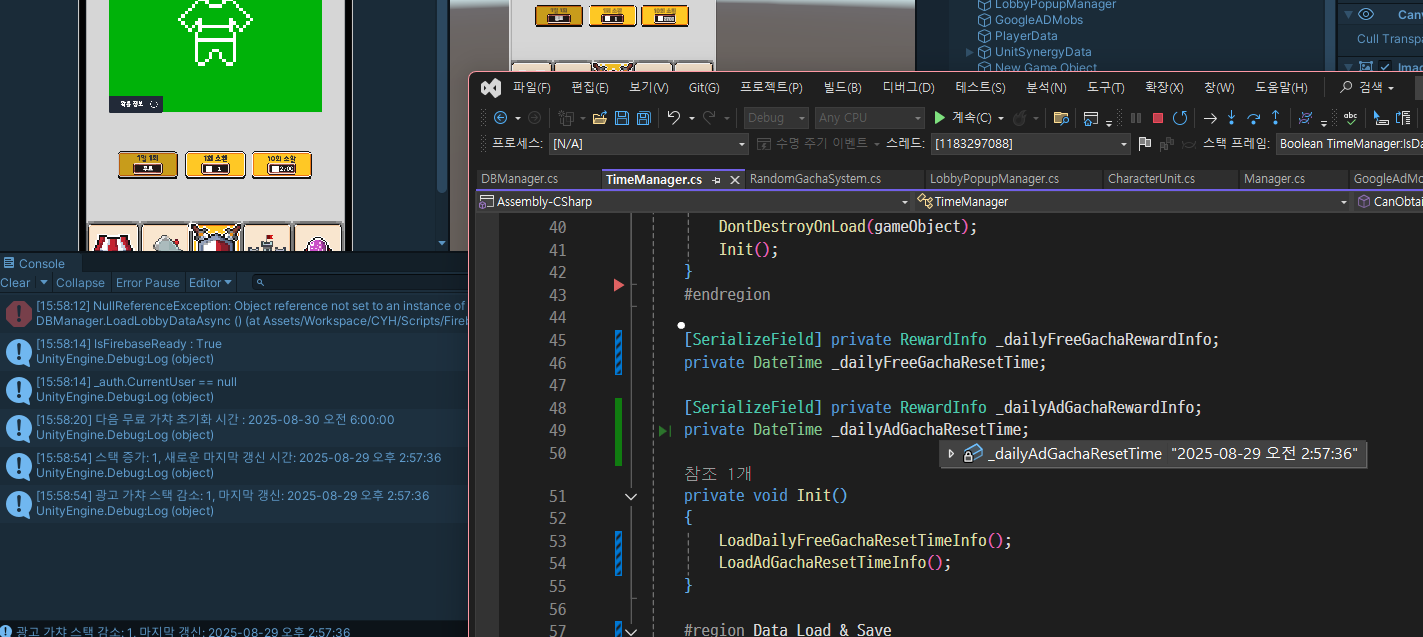This screenshot has width=1423, height=637.
Task: Switch to the RandomGachaSystem.cs tab
Action: pyautogui.click(x=815, y=179)
